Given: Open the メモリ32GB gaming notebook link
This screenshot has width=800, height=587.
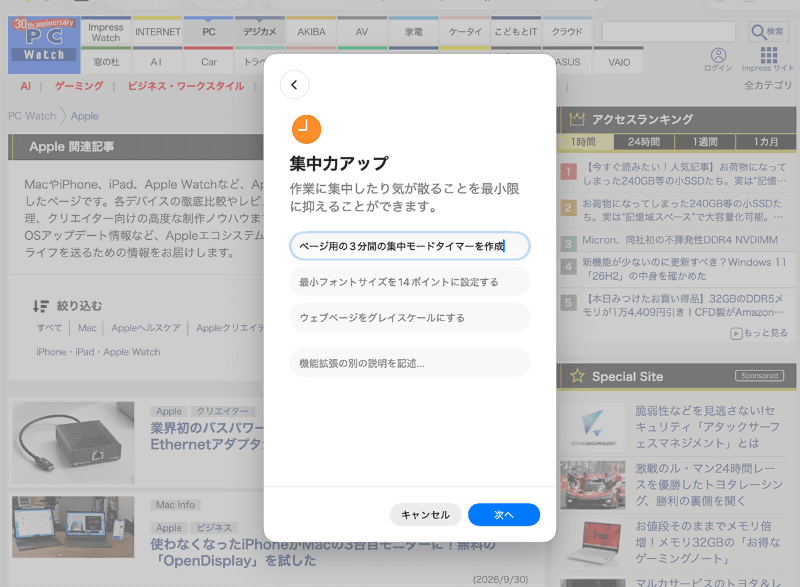Looking at the screenshot, I should tap(708, 542).
